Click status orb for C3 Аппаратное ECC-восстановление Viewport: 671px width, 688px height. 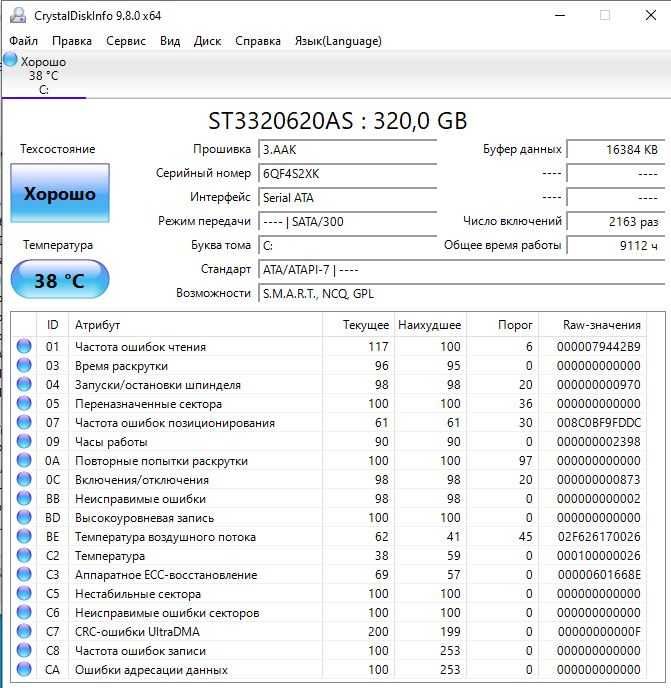[x=24, y=574]
